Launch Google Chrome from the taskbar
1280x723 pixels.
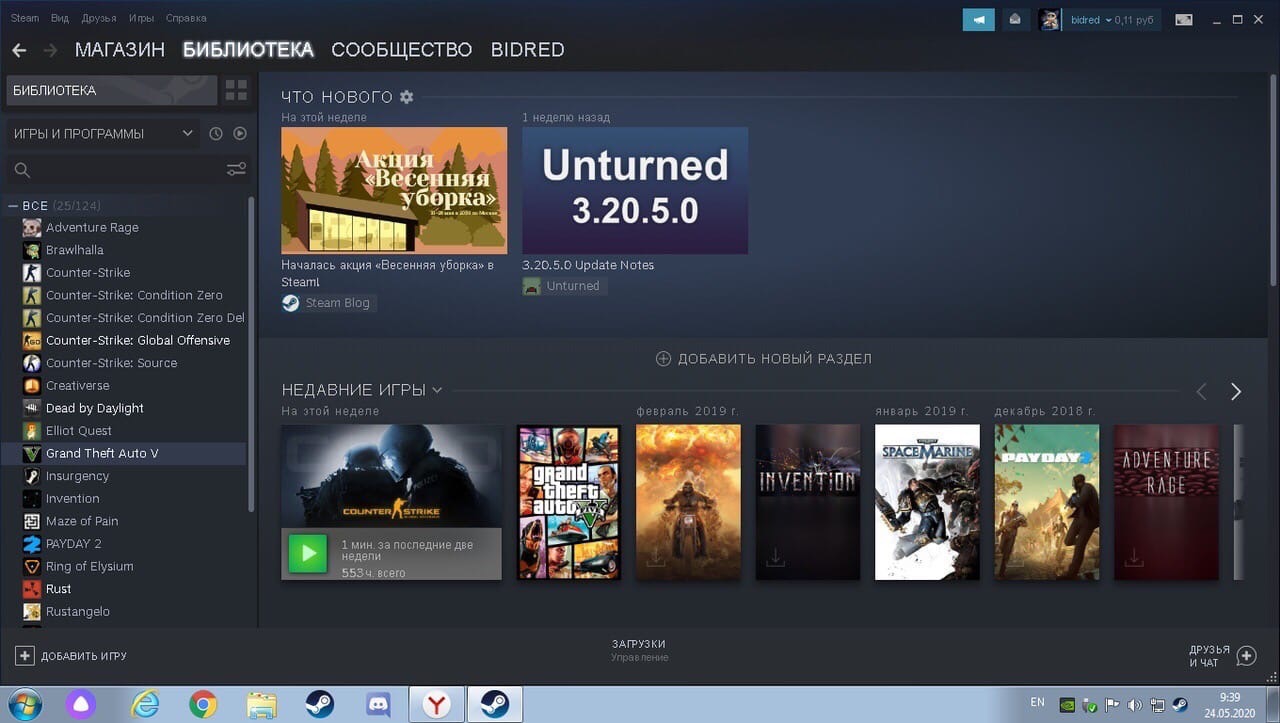(203, 705)
